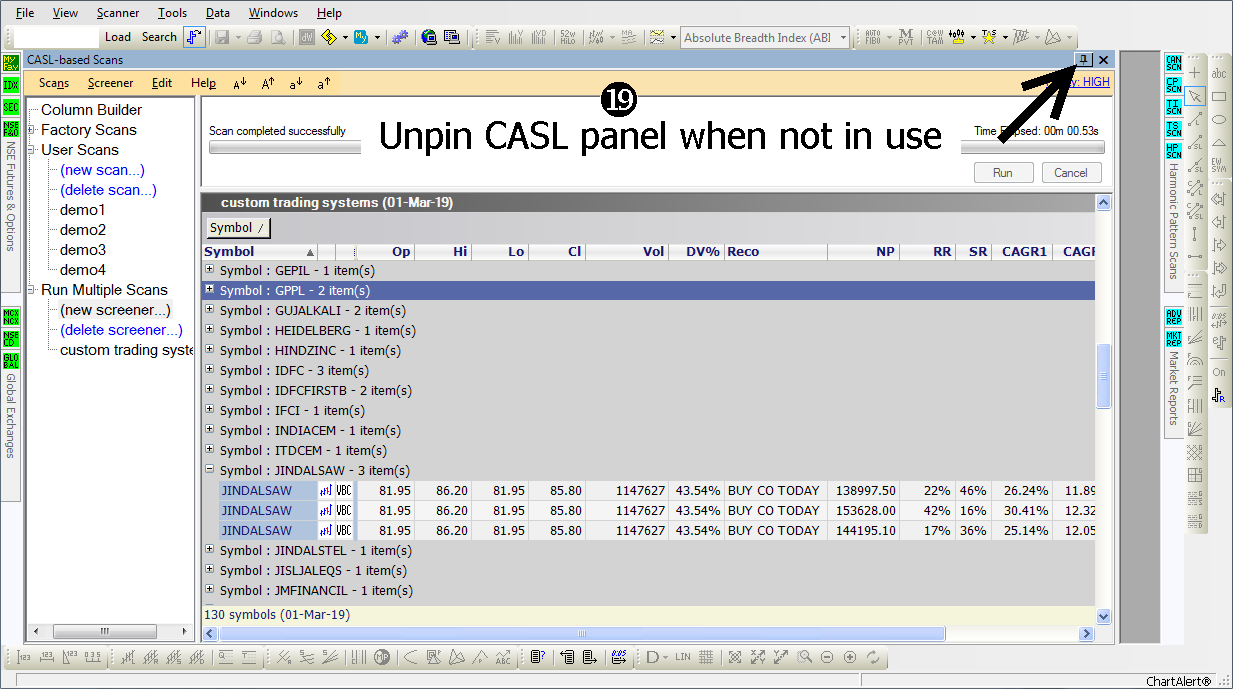
Task: Sort by the Vol column header
Action: point(627,252)
